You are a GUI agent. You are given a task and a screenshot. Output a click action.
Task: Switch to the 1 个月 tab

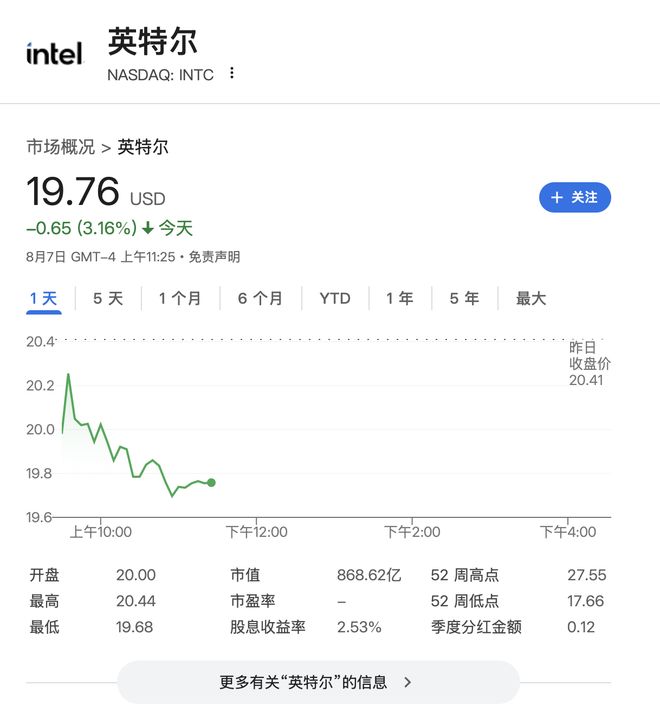click(x=180, y=298)
